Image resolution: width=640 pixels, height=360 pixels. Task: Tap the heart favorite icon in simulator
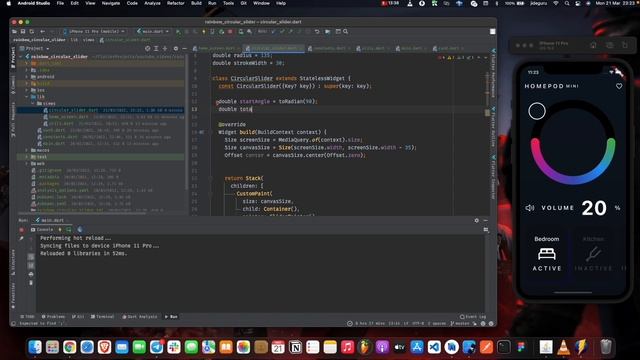tap(619, 86)
